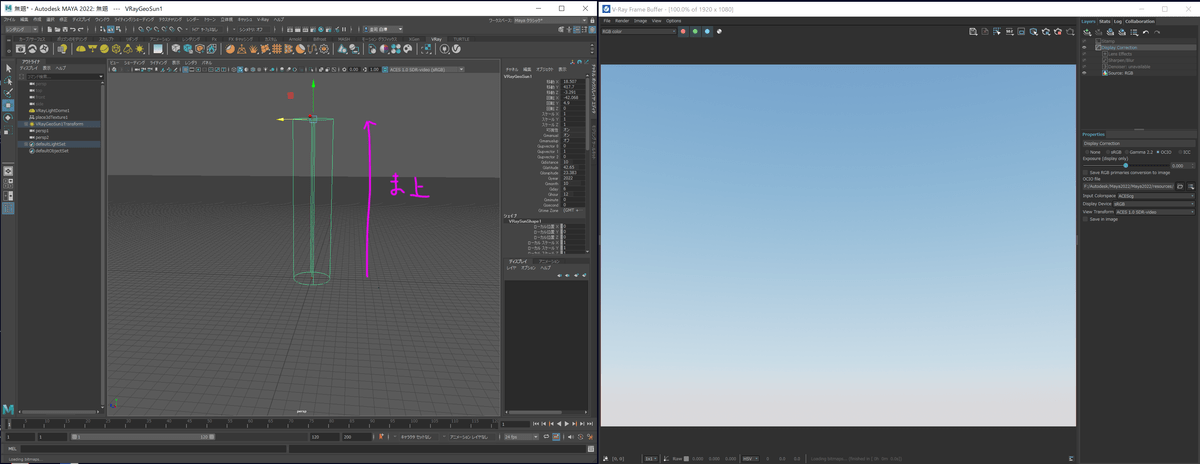Toggle blue channel in V-Ray Frame Buffer
Viewport: 1200px width, 464px height.
tap(707, 31)
